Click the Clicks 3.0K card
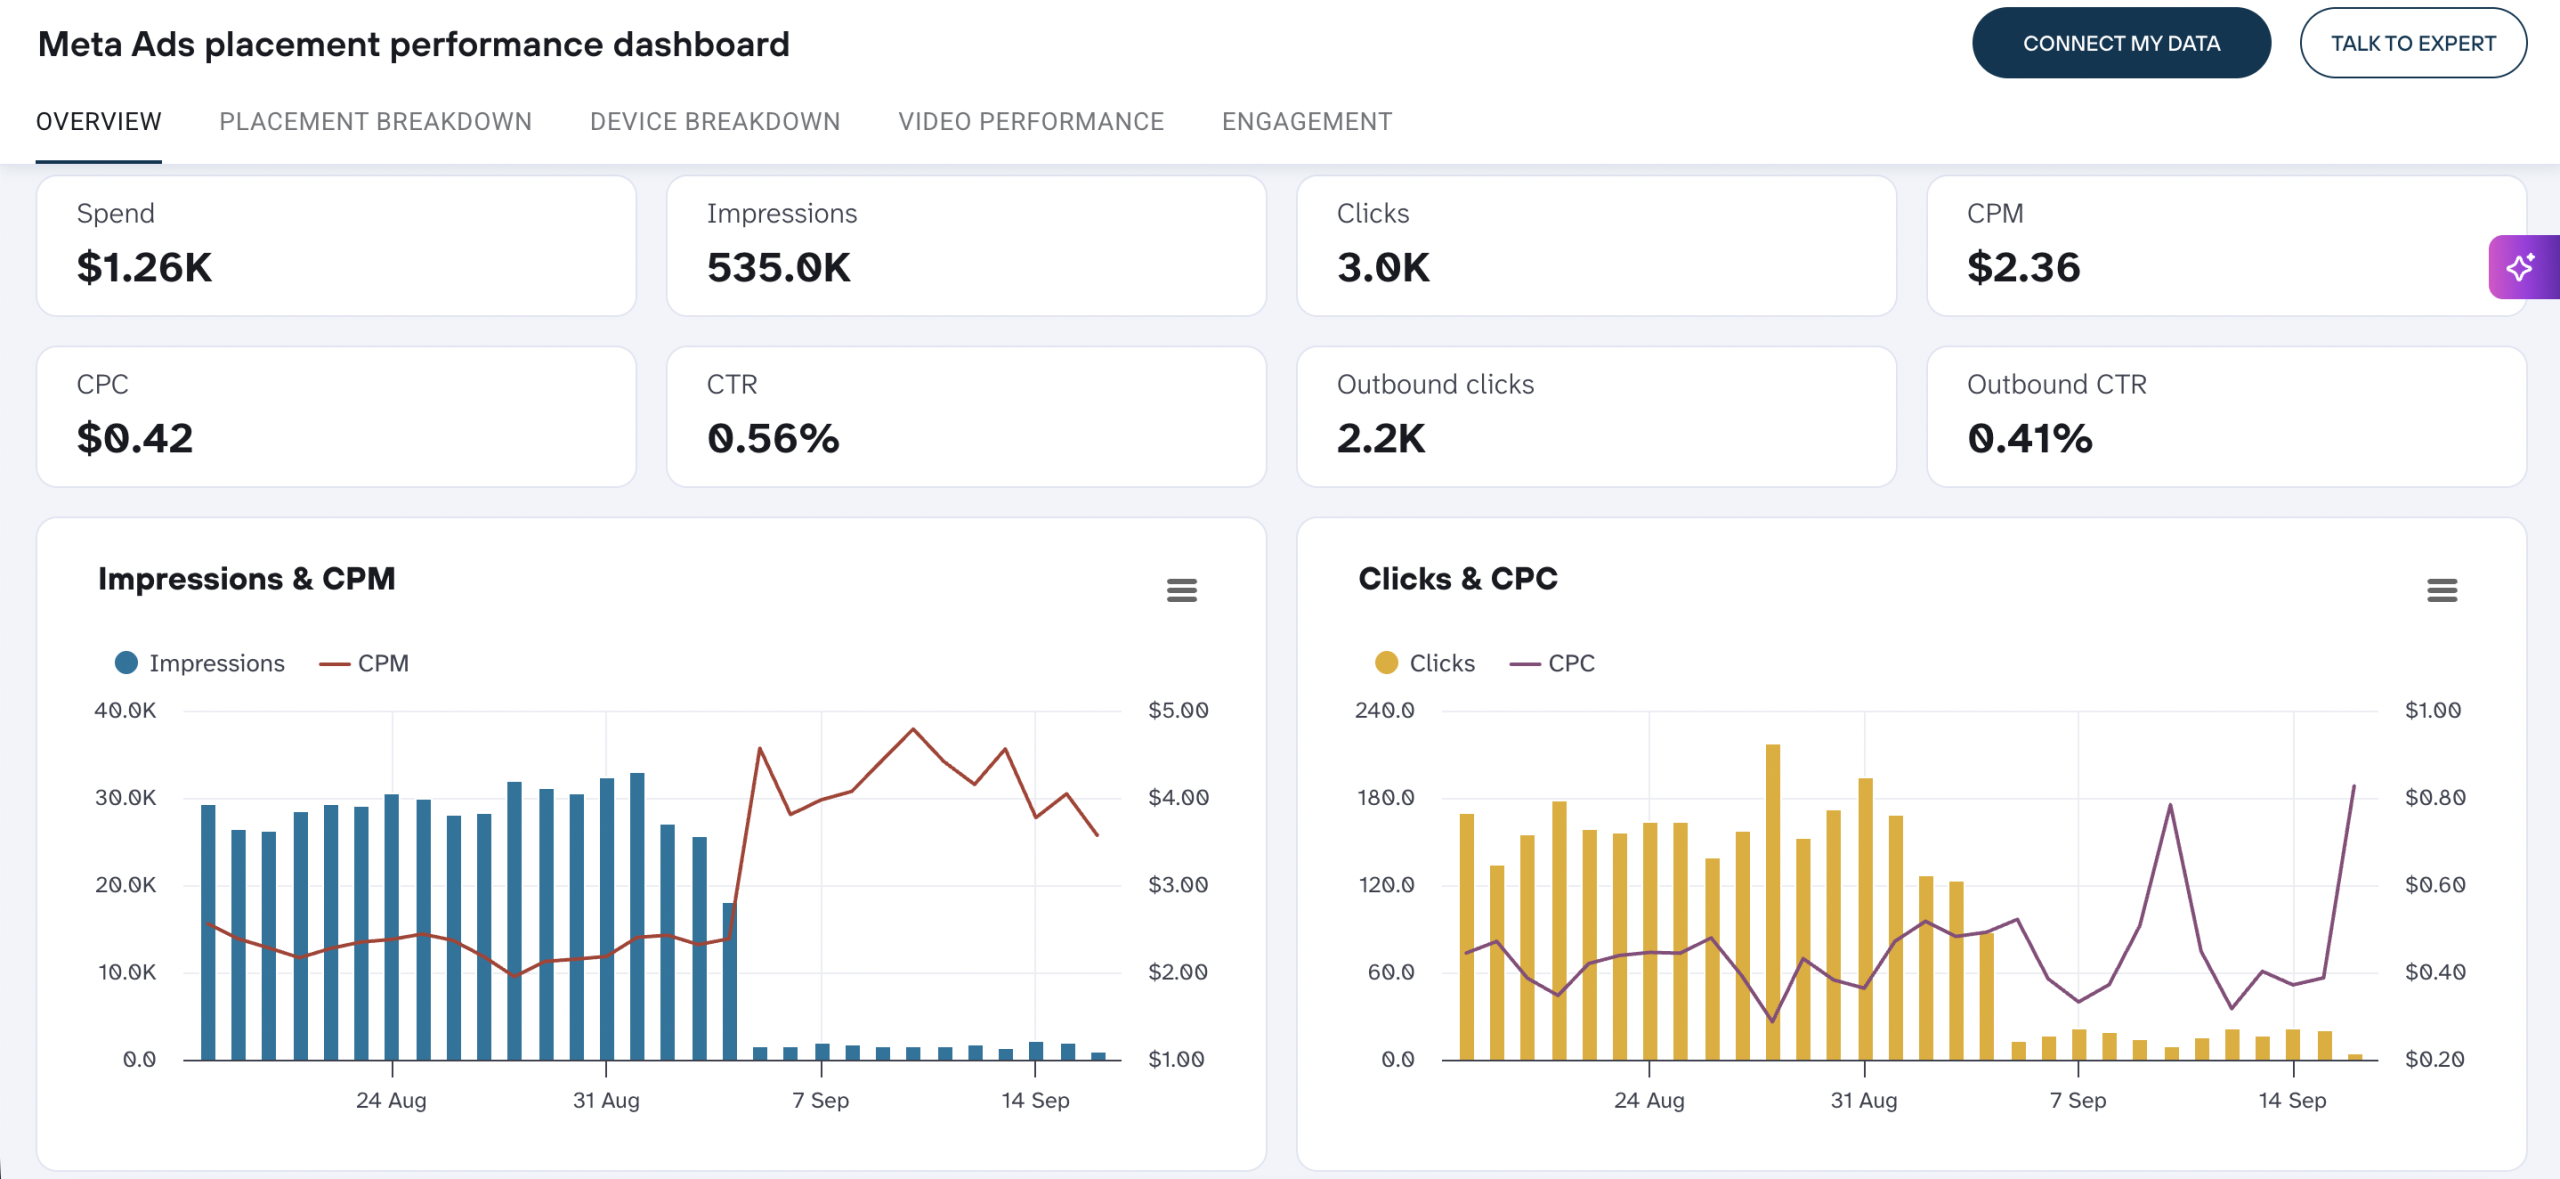2560x1179 pixels. 1596,246
